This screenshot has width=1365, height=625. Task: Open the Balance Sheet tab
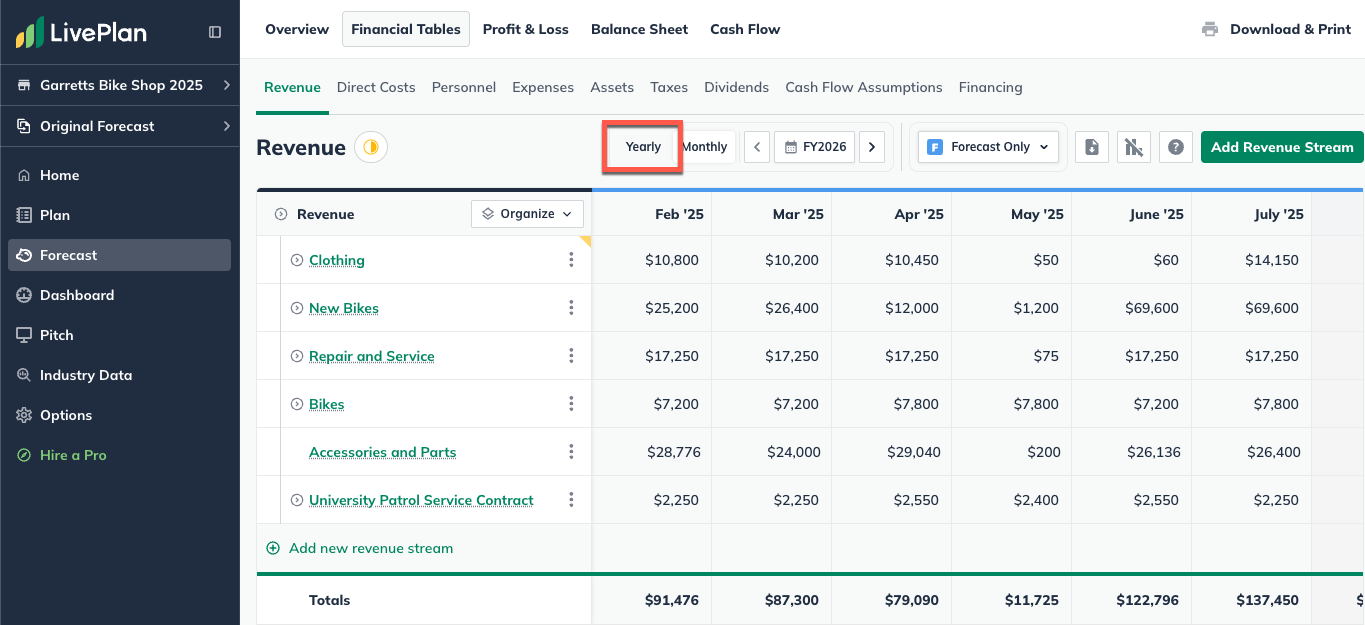640,29
